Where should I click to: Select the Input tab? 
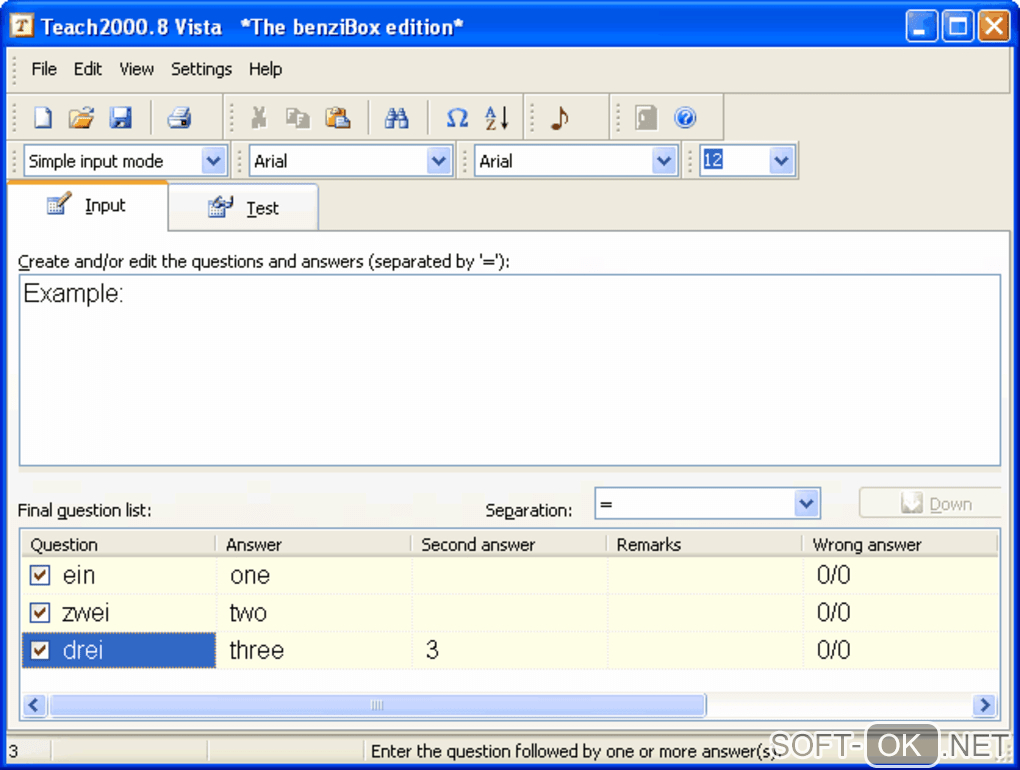point(87,206)
